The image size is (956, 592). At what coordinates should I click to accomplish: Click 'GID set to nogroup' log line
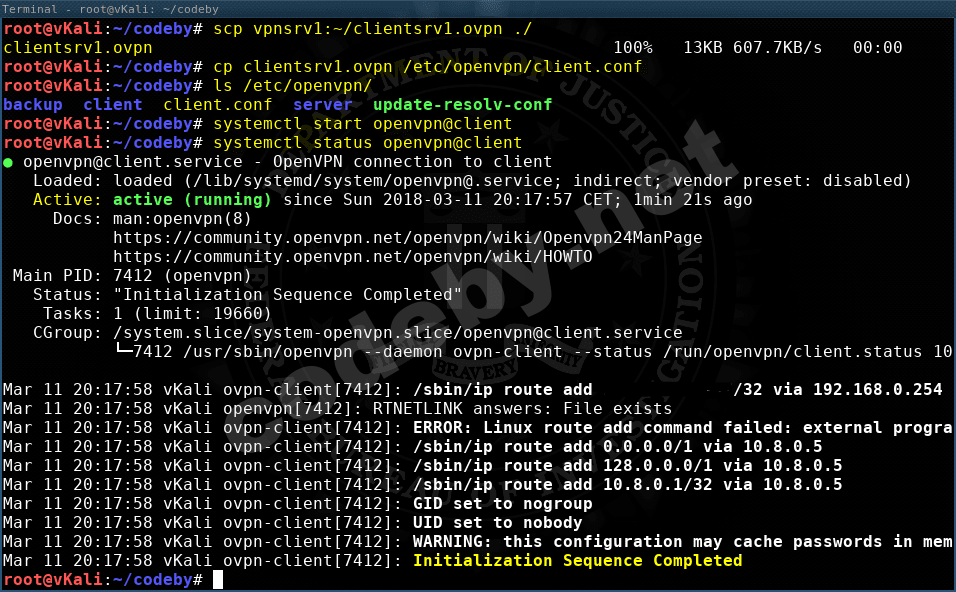502,504
